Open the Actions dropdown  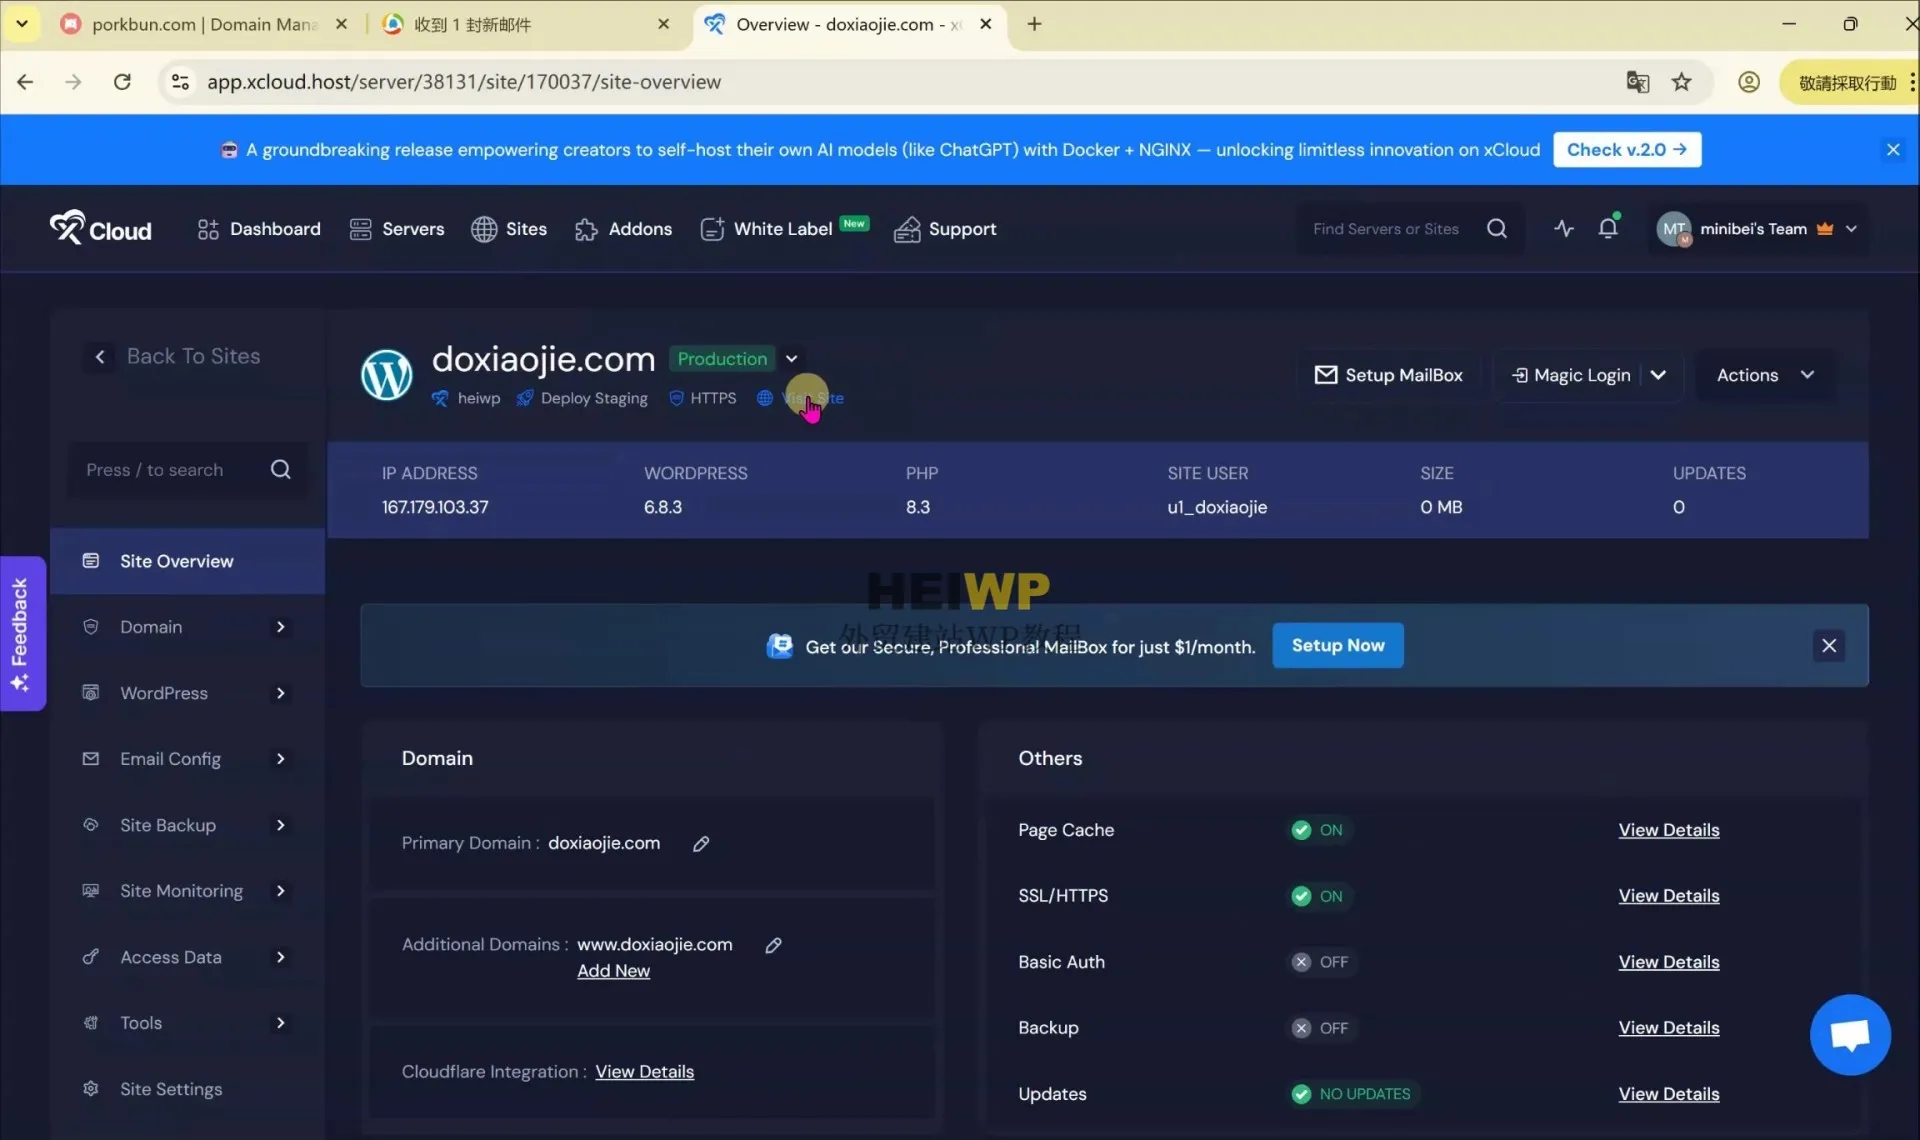(x=1764, y=375)
